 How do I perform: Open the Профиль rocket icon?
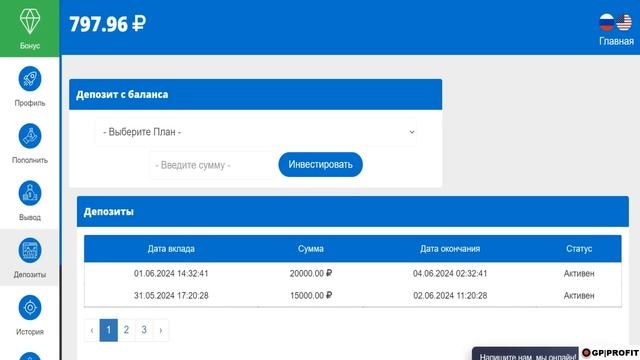pyautogui.click(x=30, y=79)
